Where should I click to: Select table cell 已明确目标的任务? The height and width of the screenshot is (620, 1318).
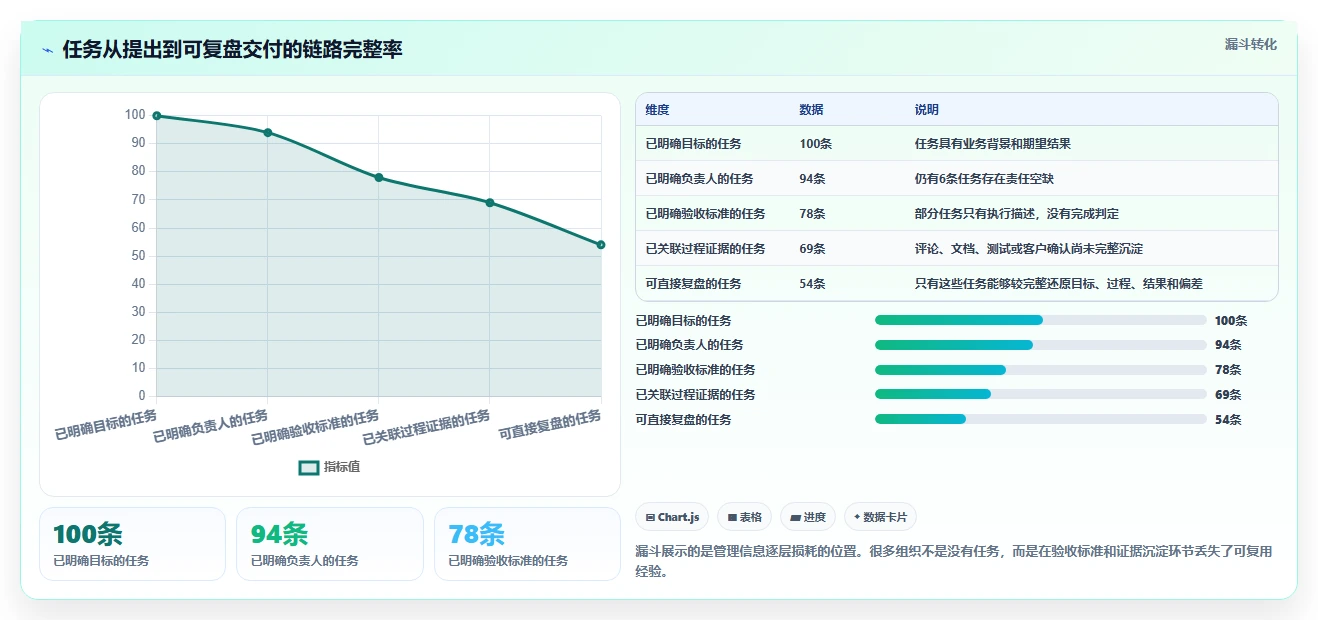(694, 144)
